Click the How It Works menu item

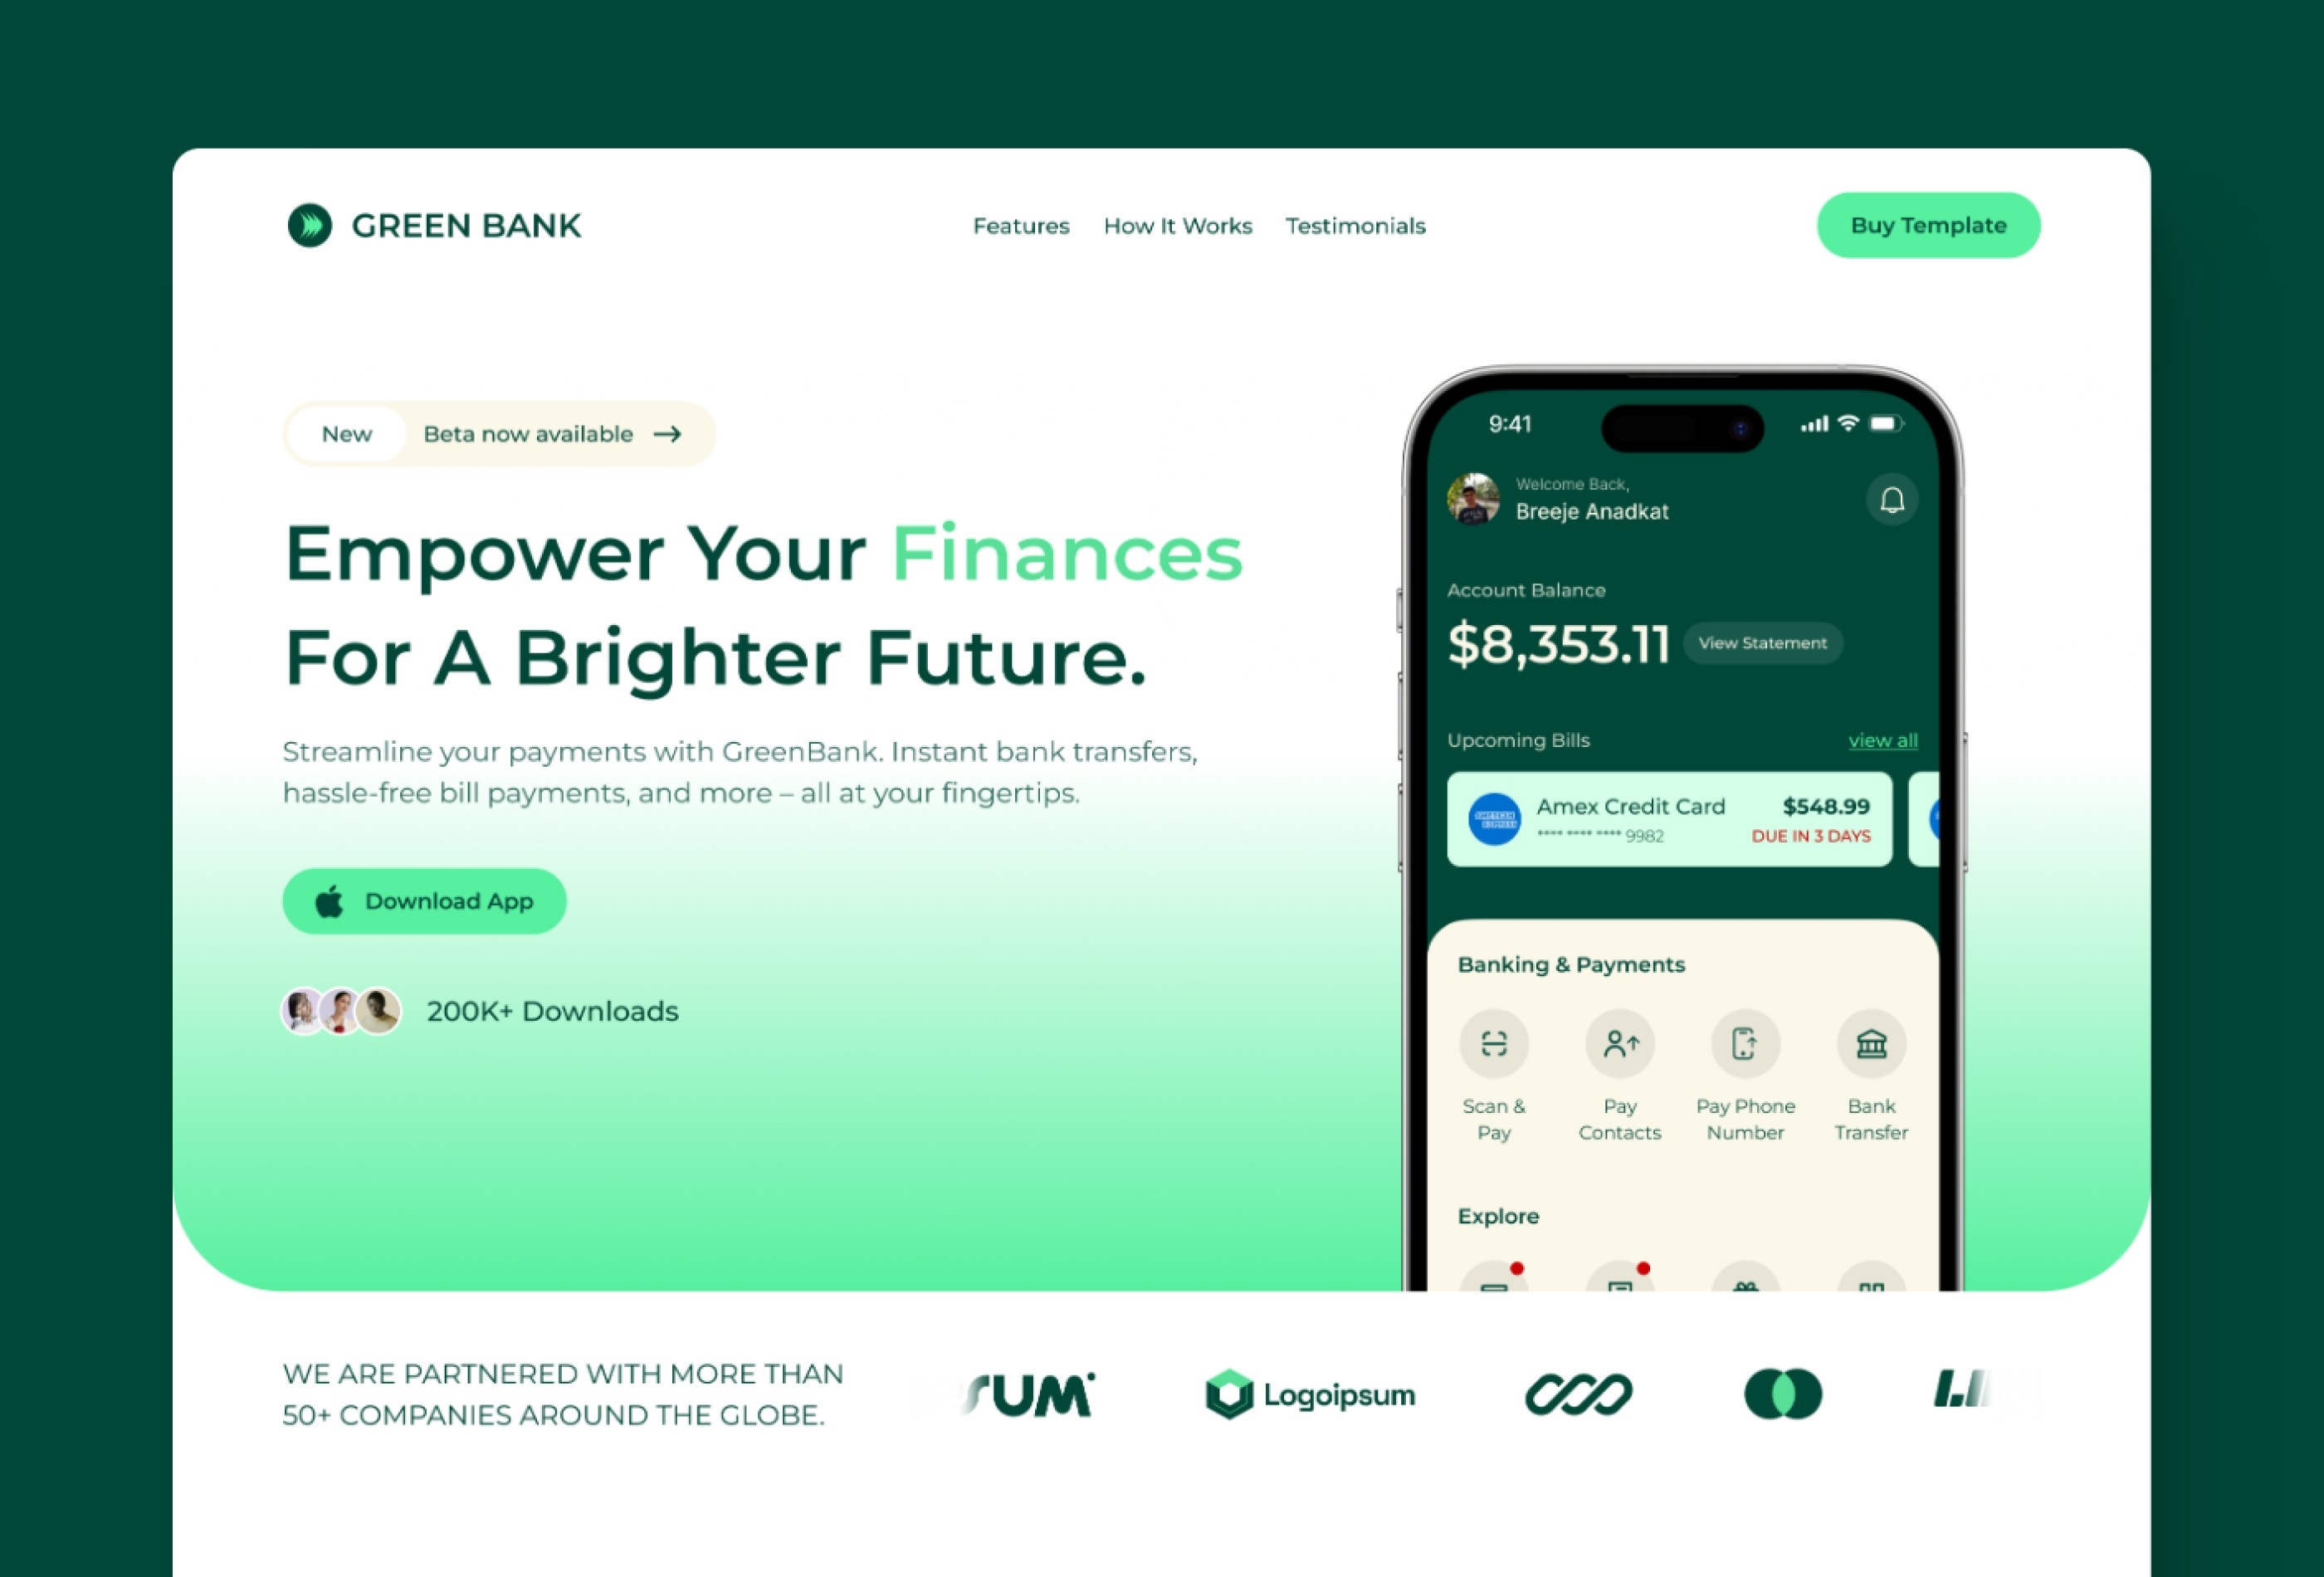click(1179, 225)
